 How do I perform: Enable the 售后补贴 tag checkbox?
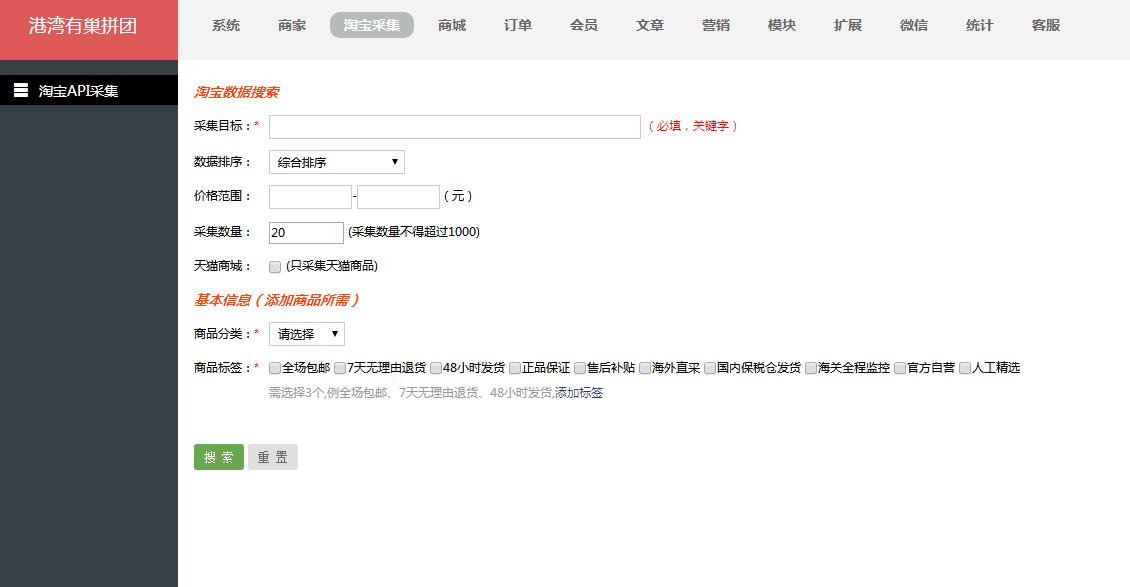(580, 368)
